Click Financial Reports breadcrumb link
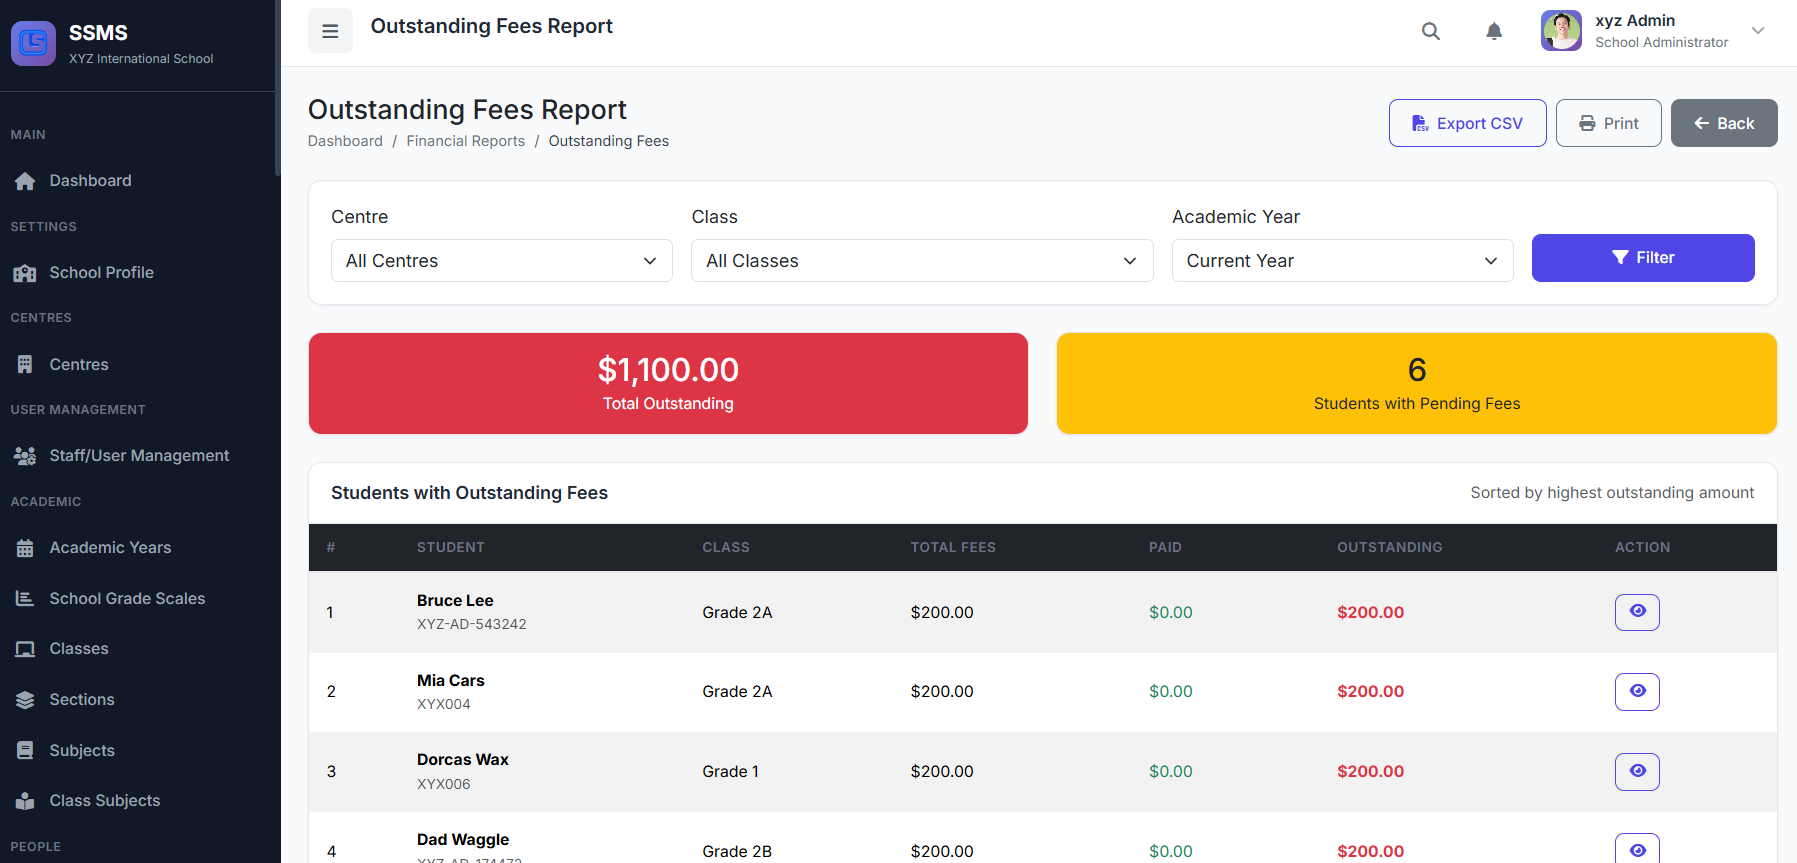Screen dimensions: 1797x863 [x=465, y=141]
